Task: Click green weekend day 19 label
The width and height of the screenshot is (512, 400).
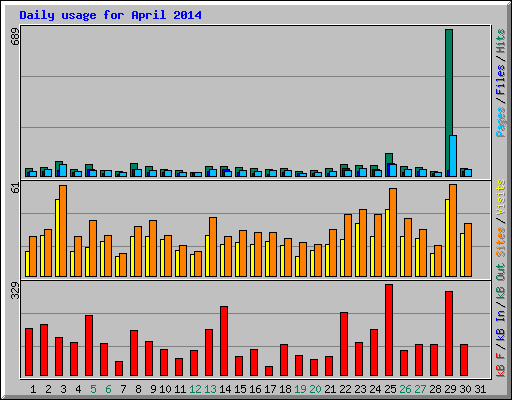Action: point(300,389)
